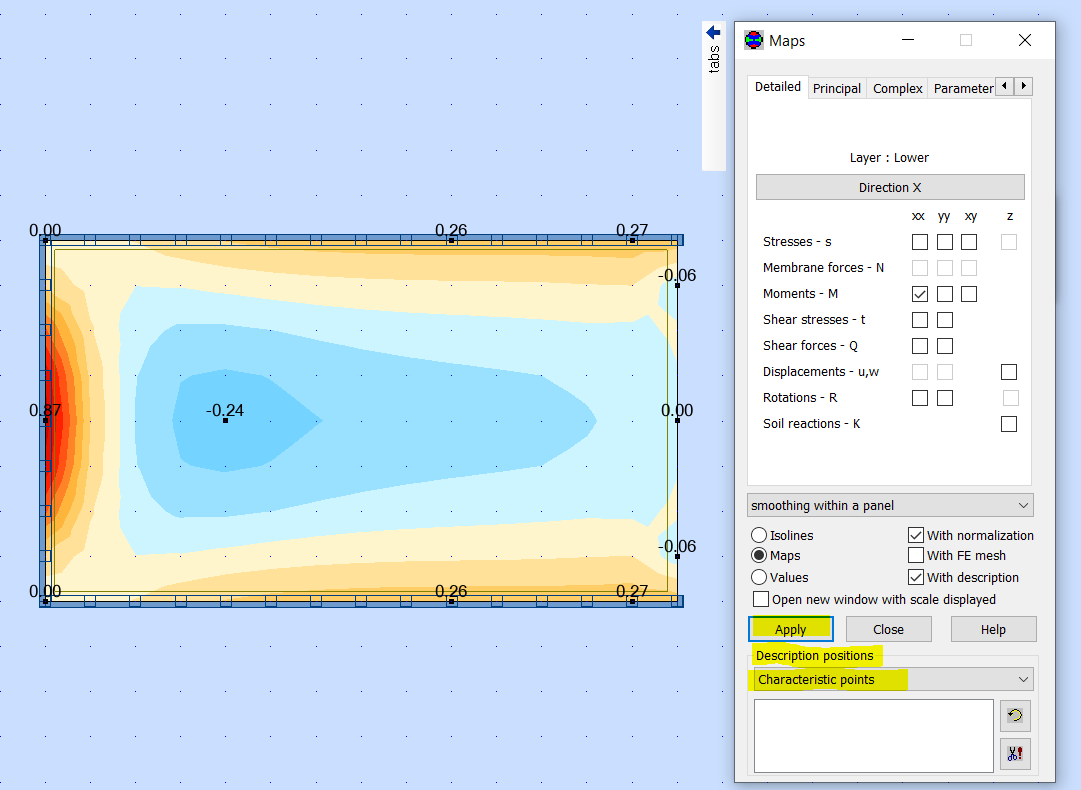Click the empty description positions list box
This screenshot has height=790, width=1081.
click(x=872, y=735)
